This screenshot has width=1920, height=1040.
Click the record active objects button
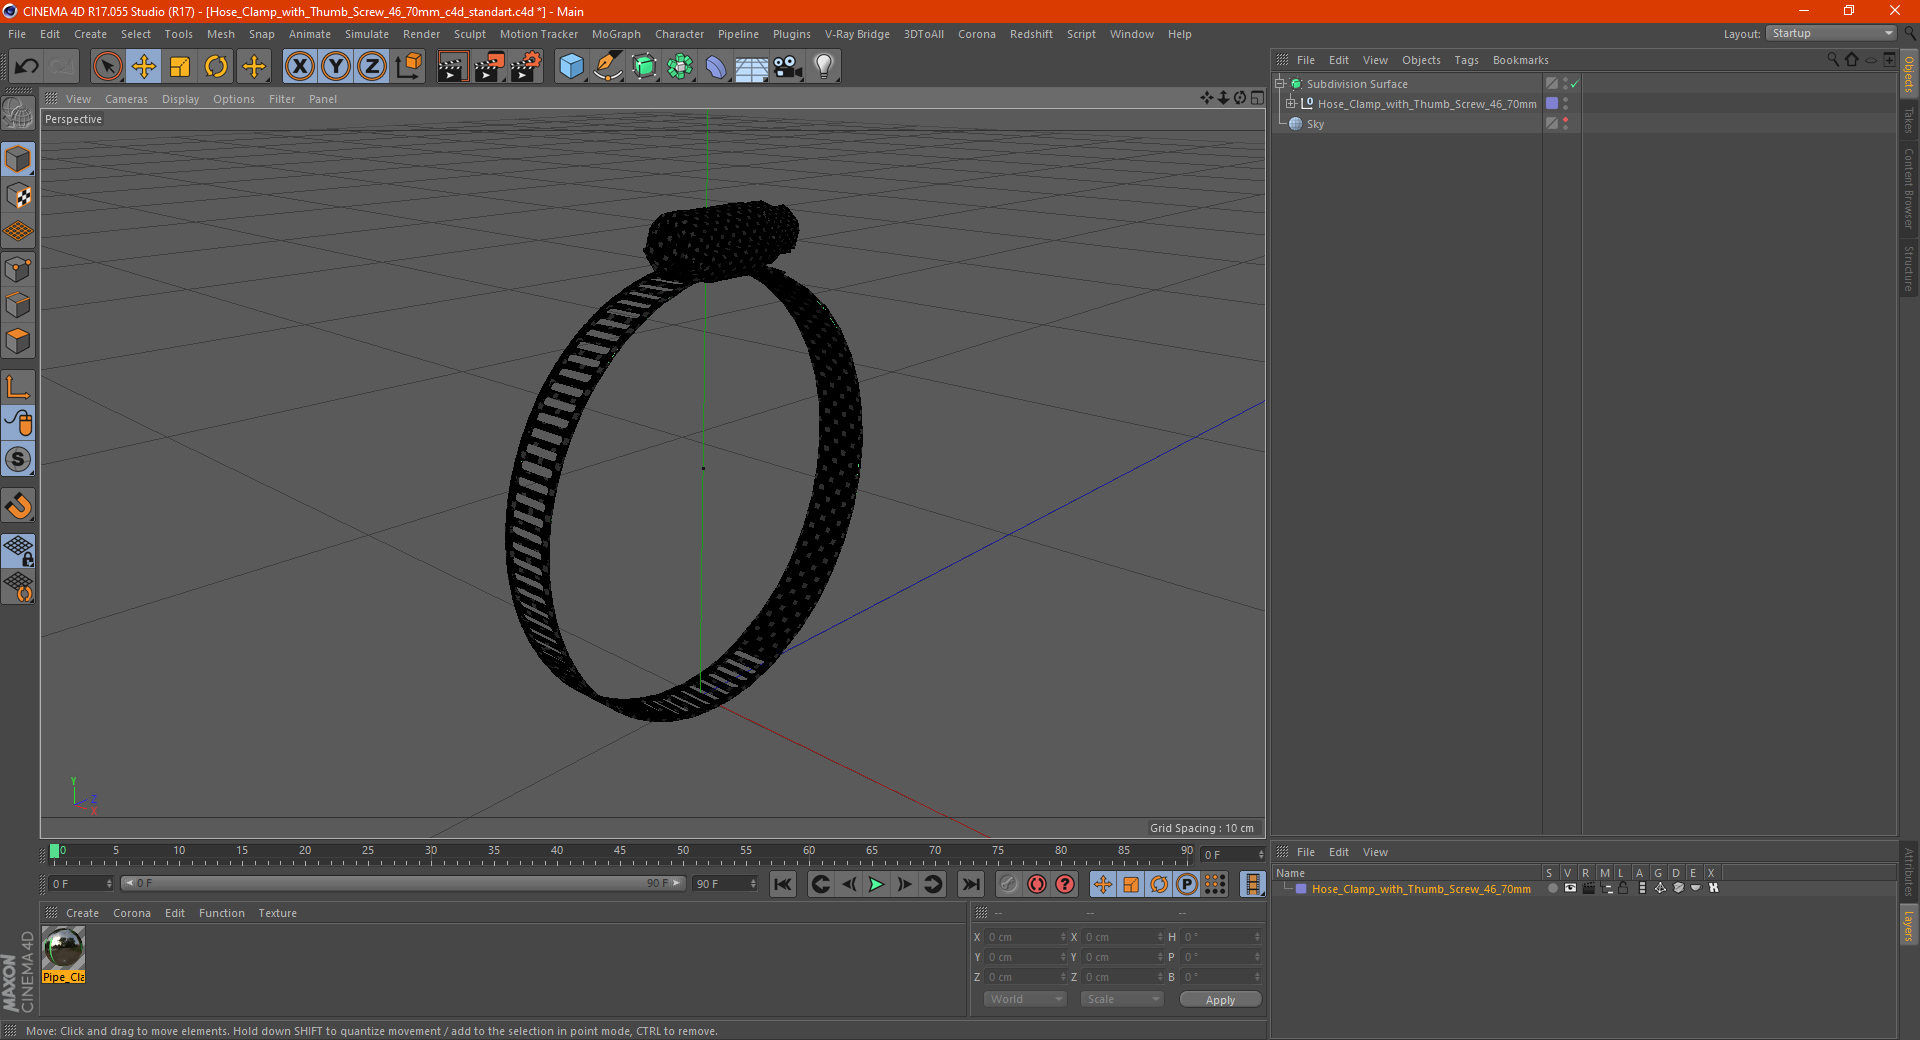click(1008, 884)
